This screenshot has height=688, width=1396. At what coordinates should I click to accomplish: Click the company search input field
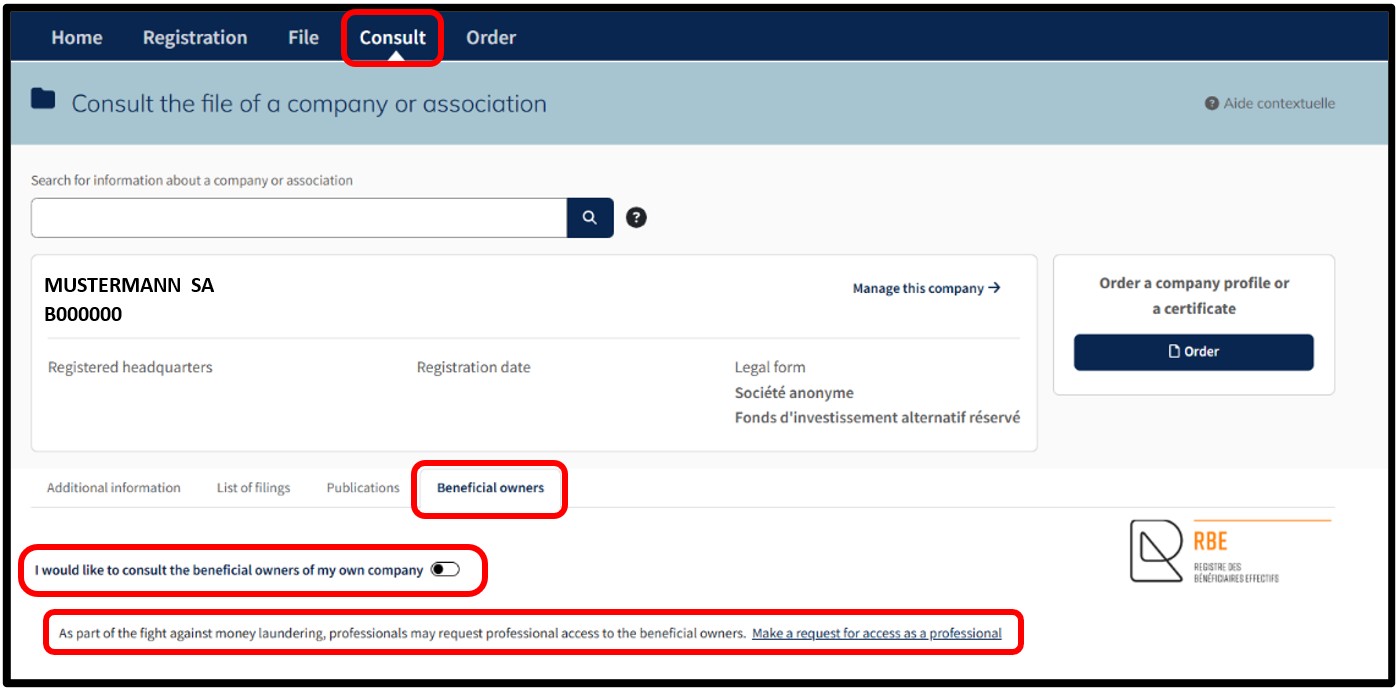(299, 218)
